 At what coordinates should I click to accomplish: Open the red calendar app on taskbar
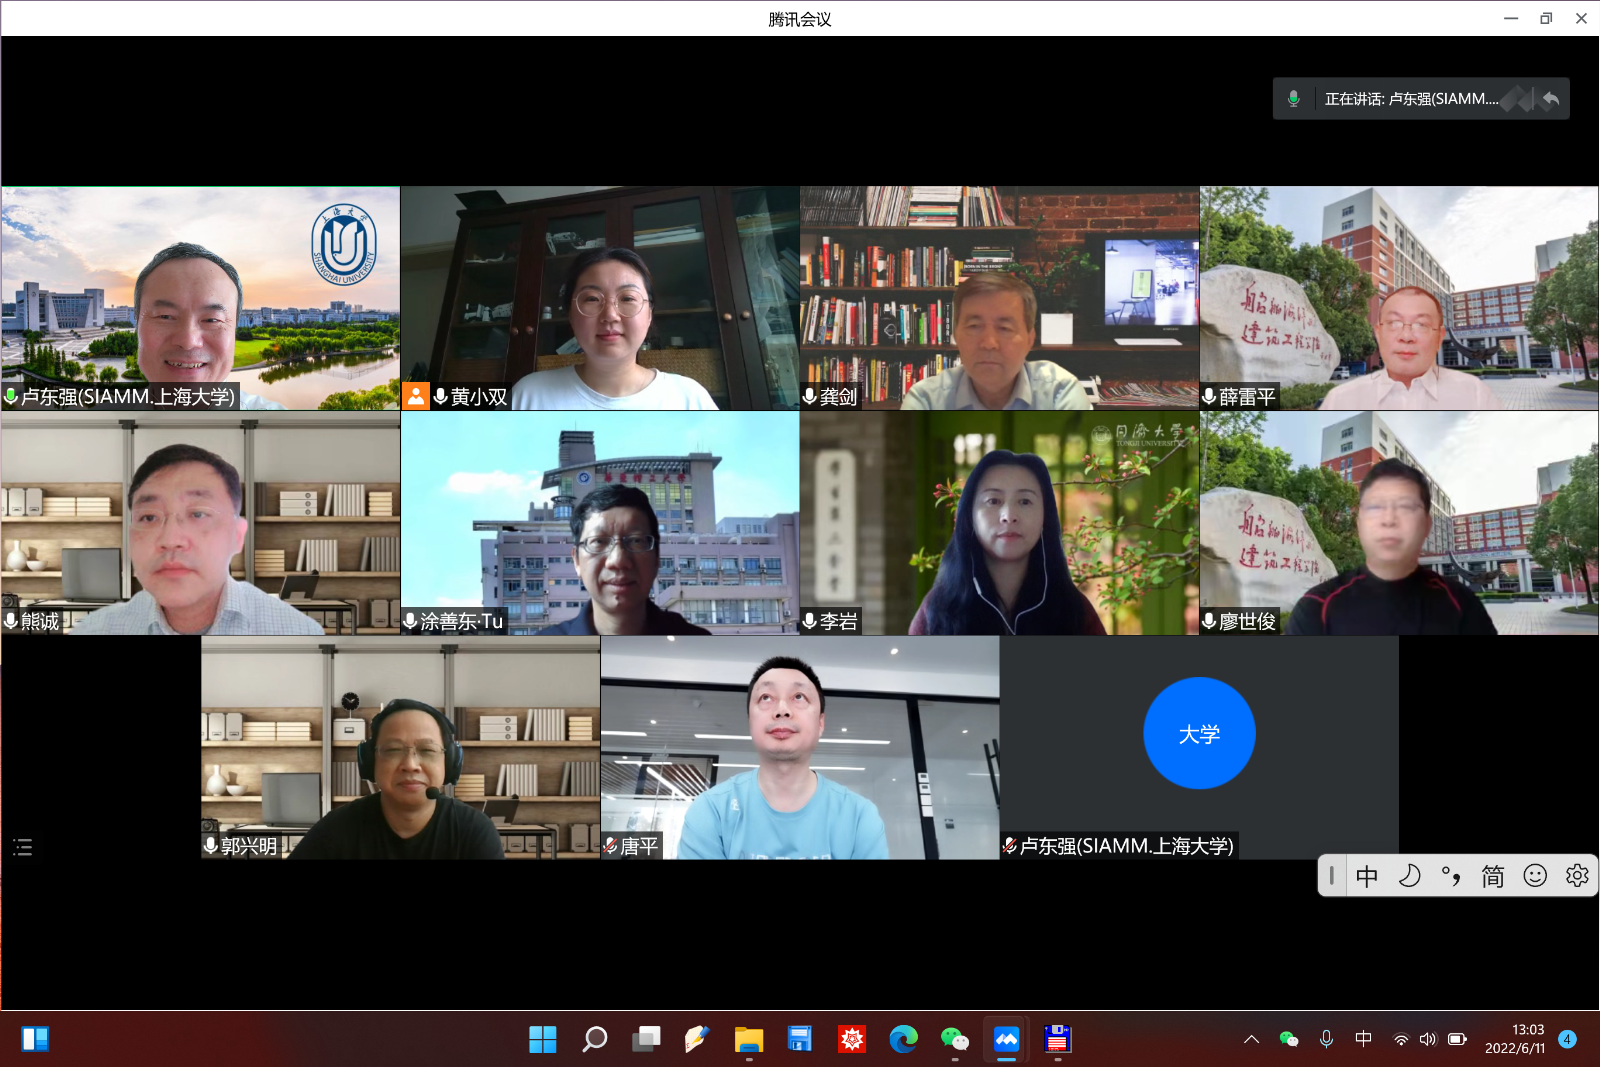click(852, 1039)
